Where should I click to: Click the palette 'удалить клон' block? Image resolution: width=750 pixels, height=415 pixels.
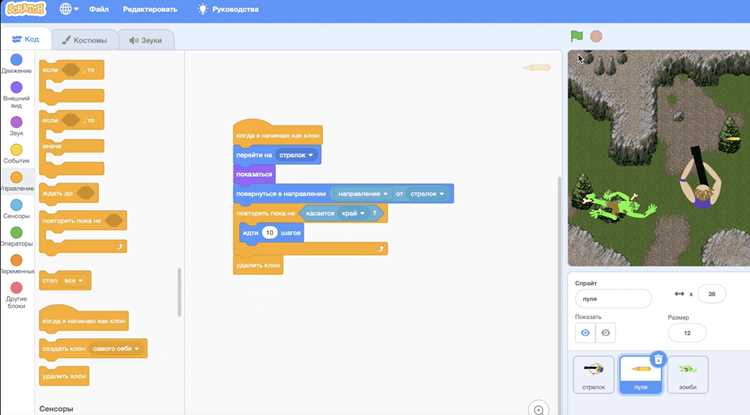point(64,376)
